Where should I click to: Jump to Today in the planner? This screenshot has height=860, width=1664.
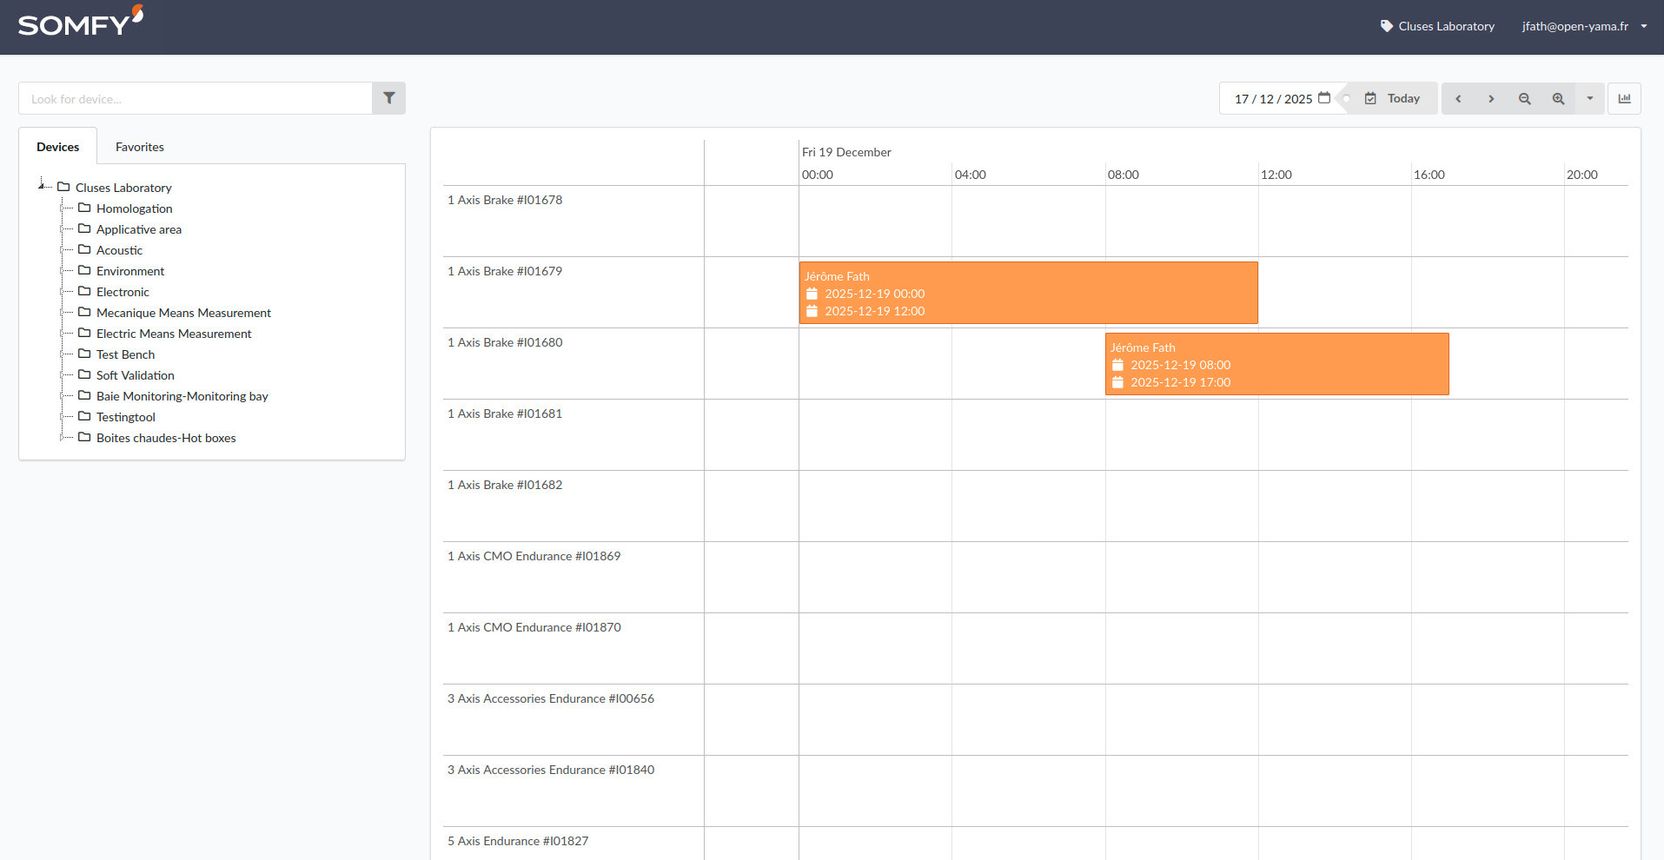tap(1392, 98)
